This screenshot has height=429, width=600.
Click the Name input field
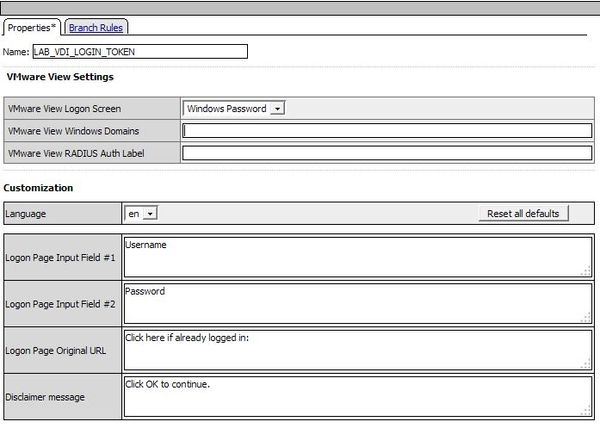[140, 52]
